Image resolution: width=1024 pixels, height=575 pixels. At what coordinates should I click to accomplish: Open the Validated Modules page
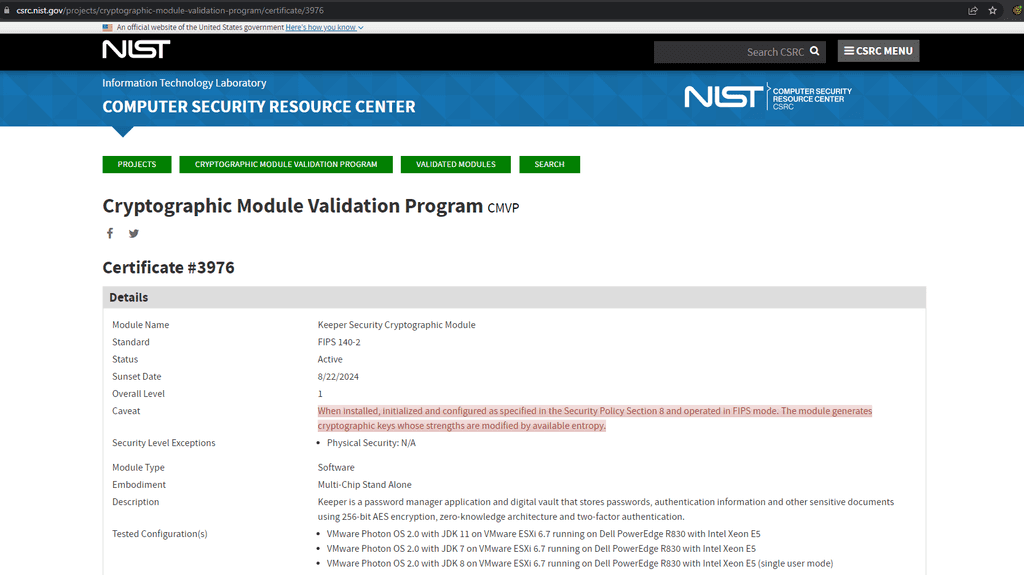pyautogui.click(x=456, y=164)
